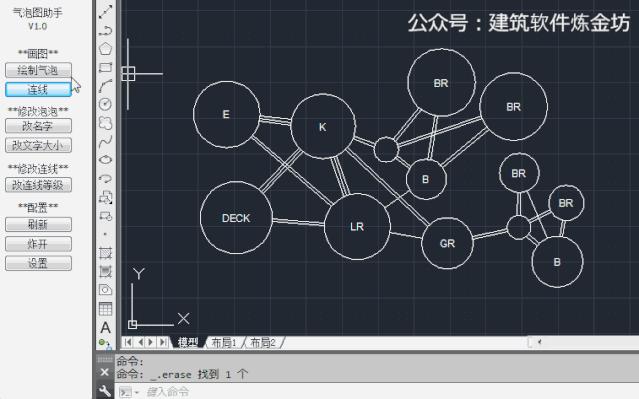The height and width of the screenshot is (399, 639).
Task: Select the Rectangle tool
Action: point(105,67)
